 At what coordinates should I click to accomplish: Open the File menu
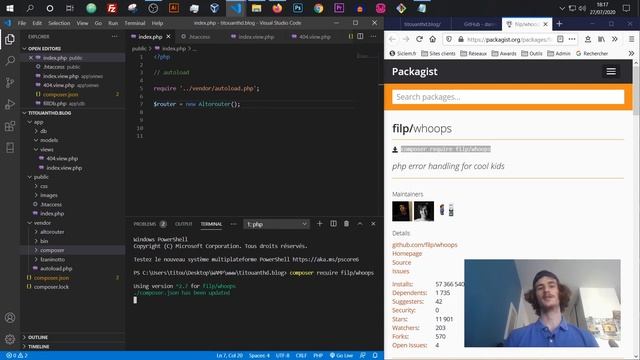point(22,23)
